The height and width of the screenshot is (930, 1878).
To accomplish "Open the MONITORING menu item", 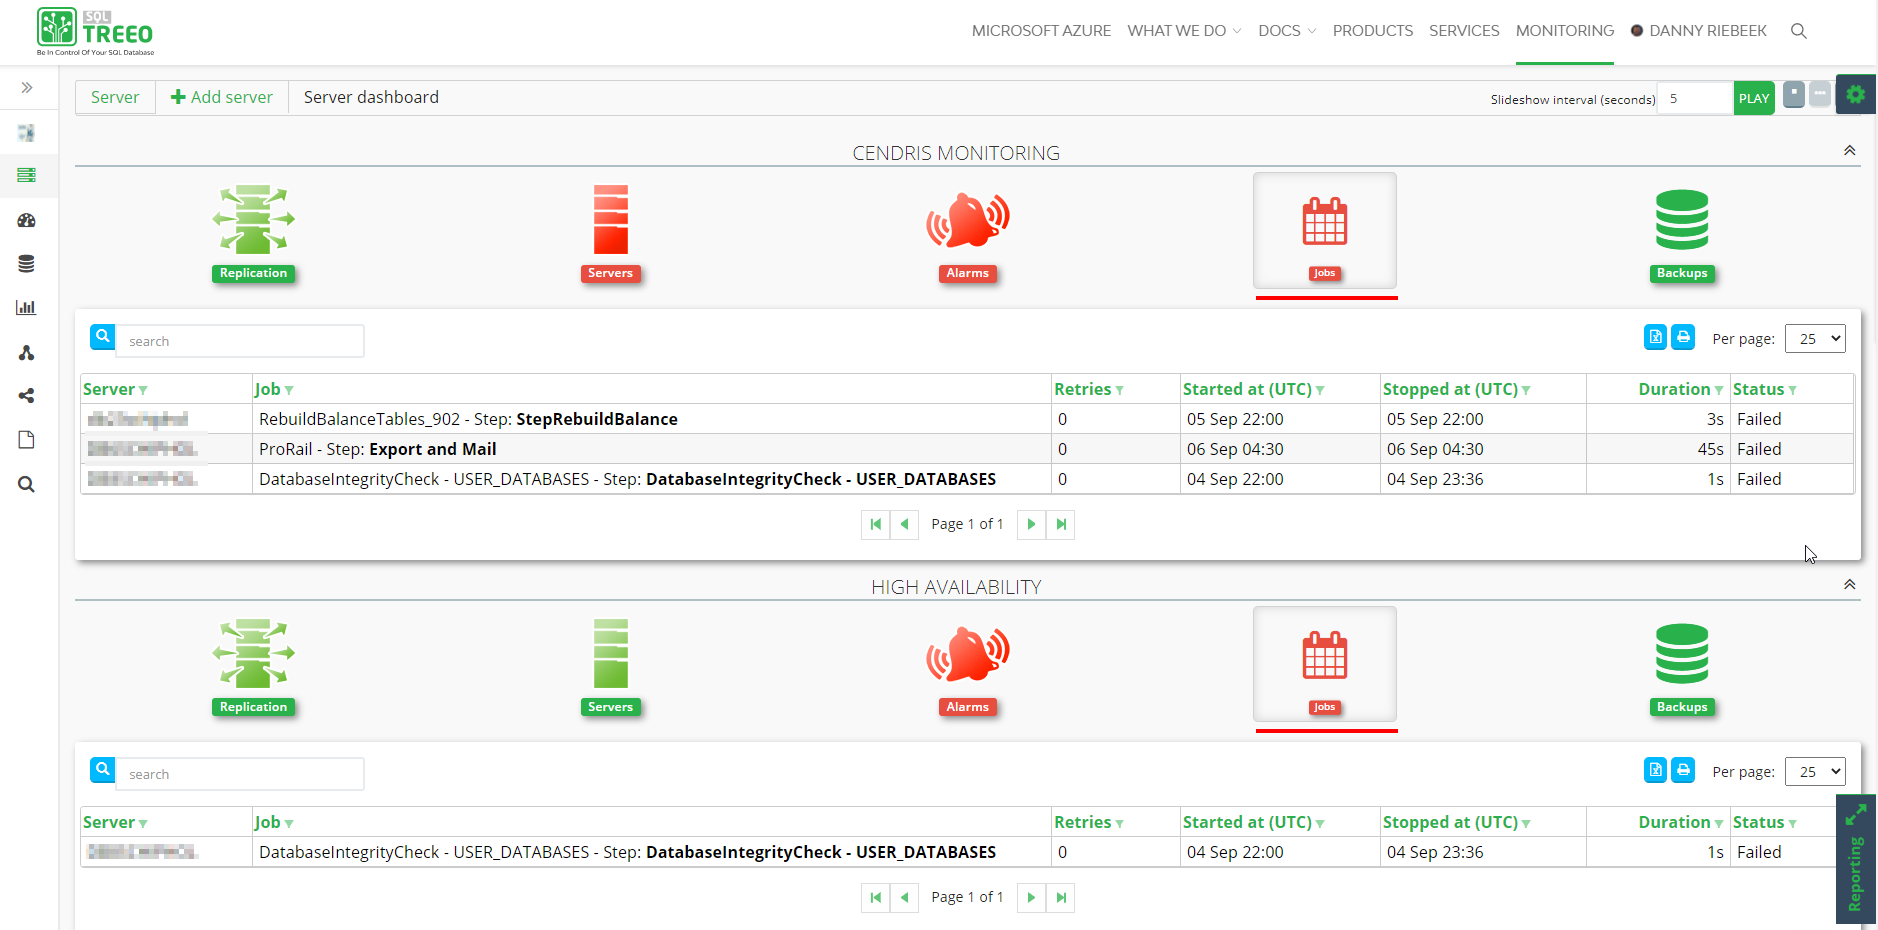I will 1564,30.
